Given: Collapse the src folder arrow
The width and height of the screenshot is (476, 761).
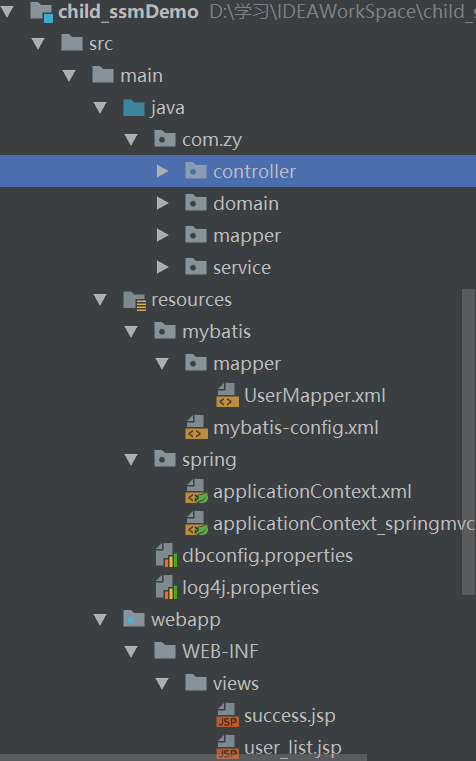Looking at the screenshot, I should pos(38,44).
